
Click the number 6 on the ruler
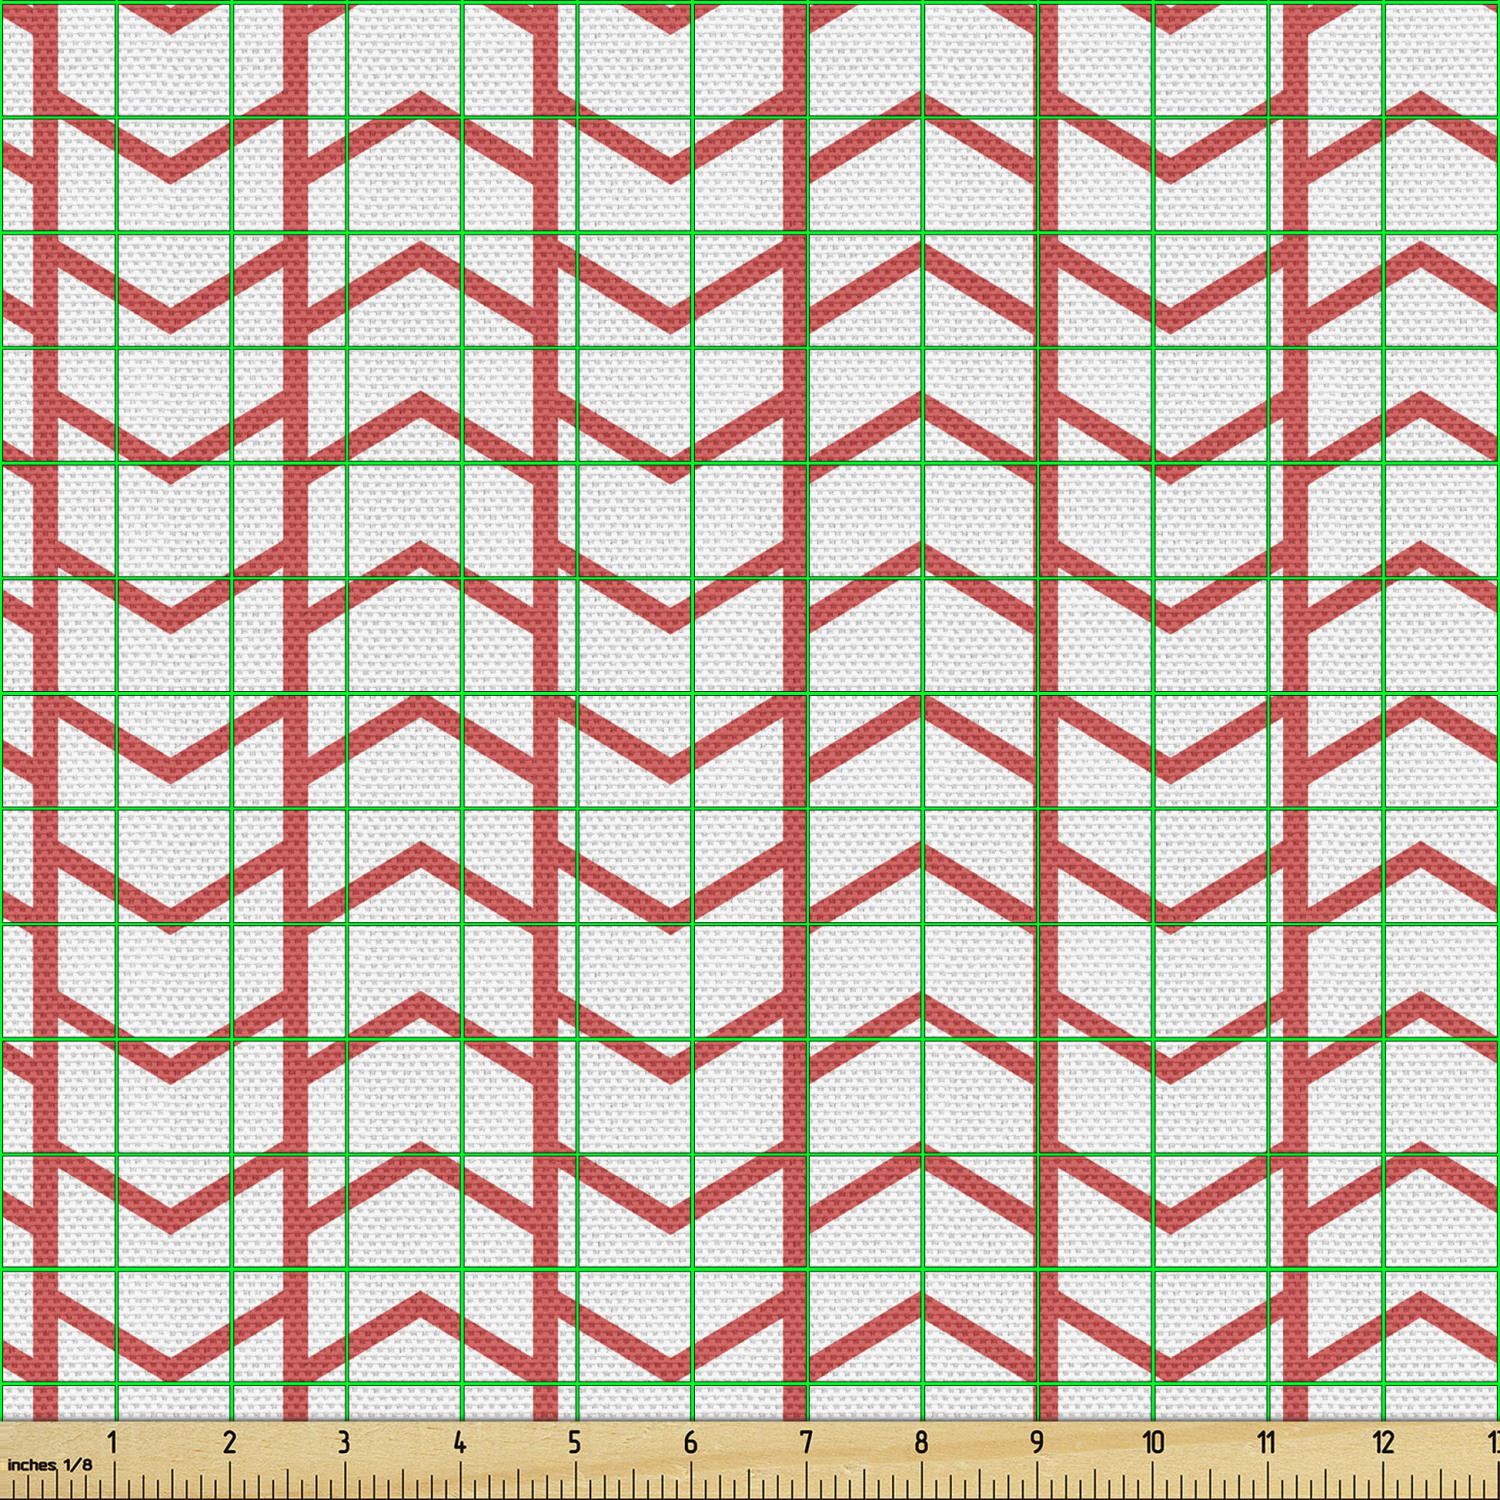[690, 1442]
